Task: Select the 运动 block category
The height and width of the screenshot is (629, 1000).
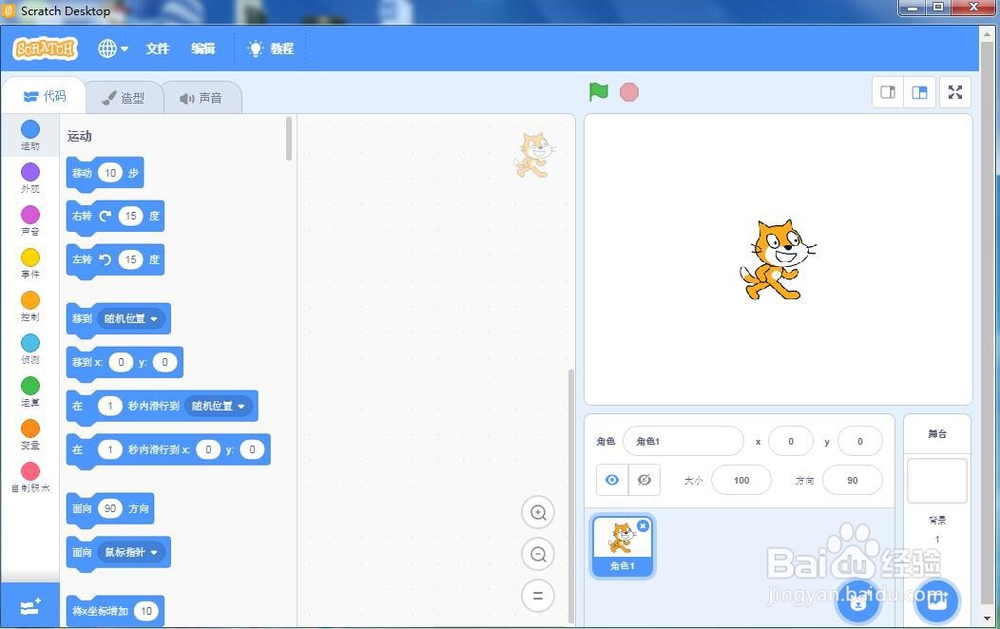Action: click(30, 135)
